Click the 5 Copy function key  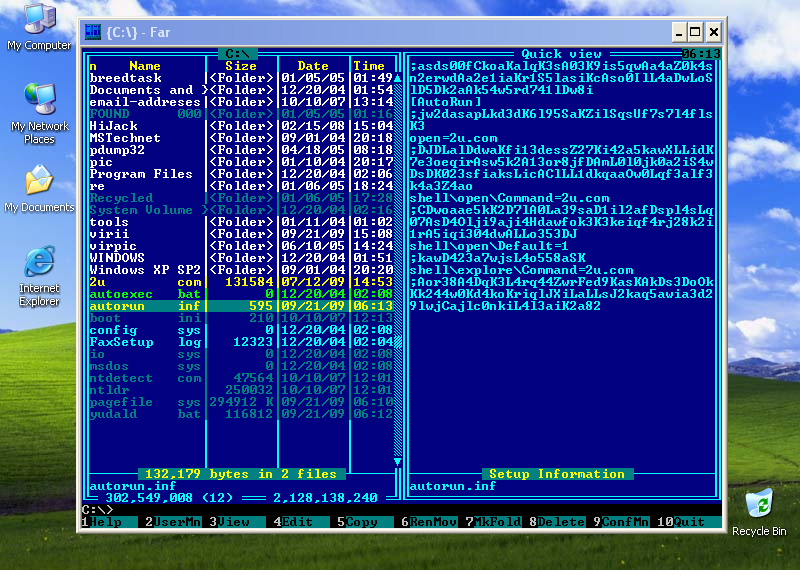click(365, 522)
